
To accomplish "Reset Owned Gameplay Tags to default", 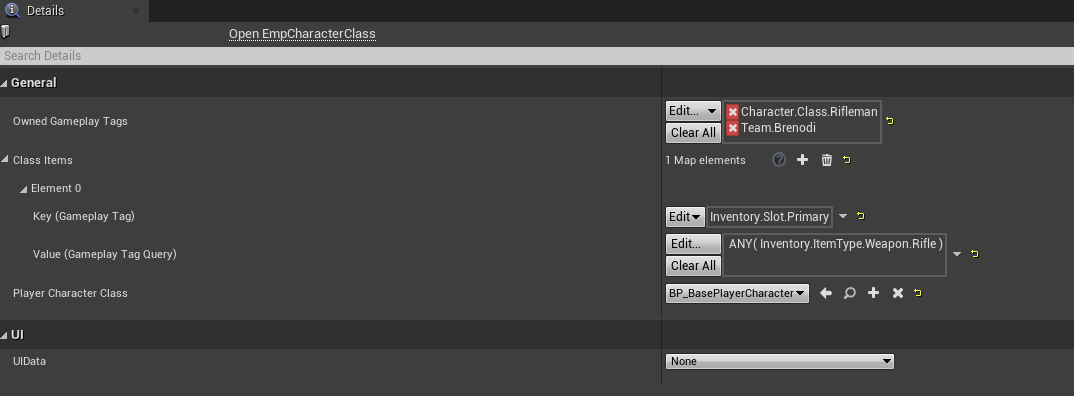I will click(890, 121).
